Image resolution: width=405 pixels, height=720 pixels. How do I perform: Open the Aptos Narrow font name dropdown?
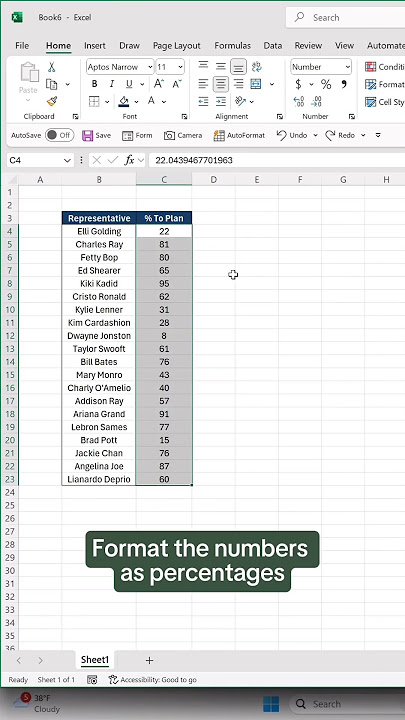150,67
